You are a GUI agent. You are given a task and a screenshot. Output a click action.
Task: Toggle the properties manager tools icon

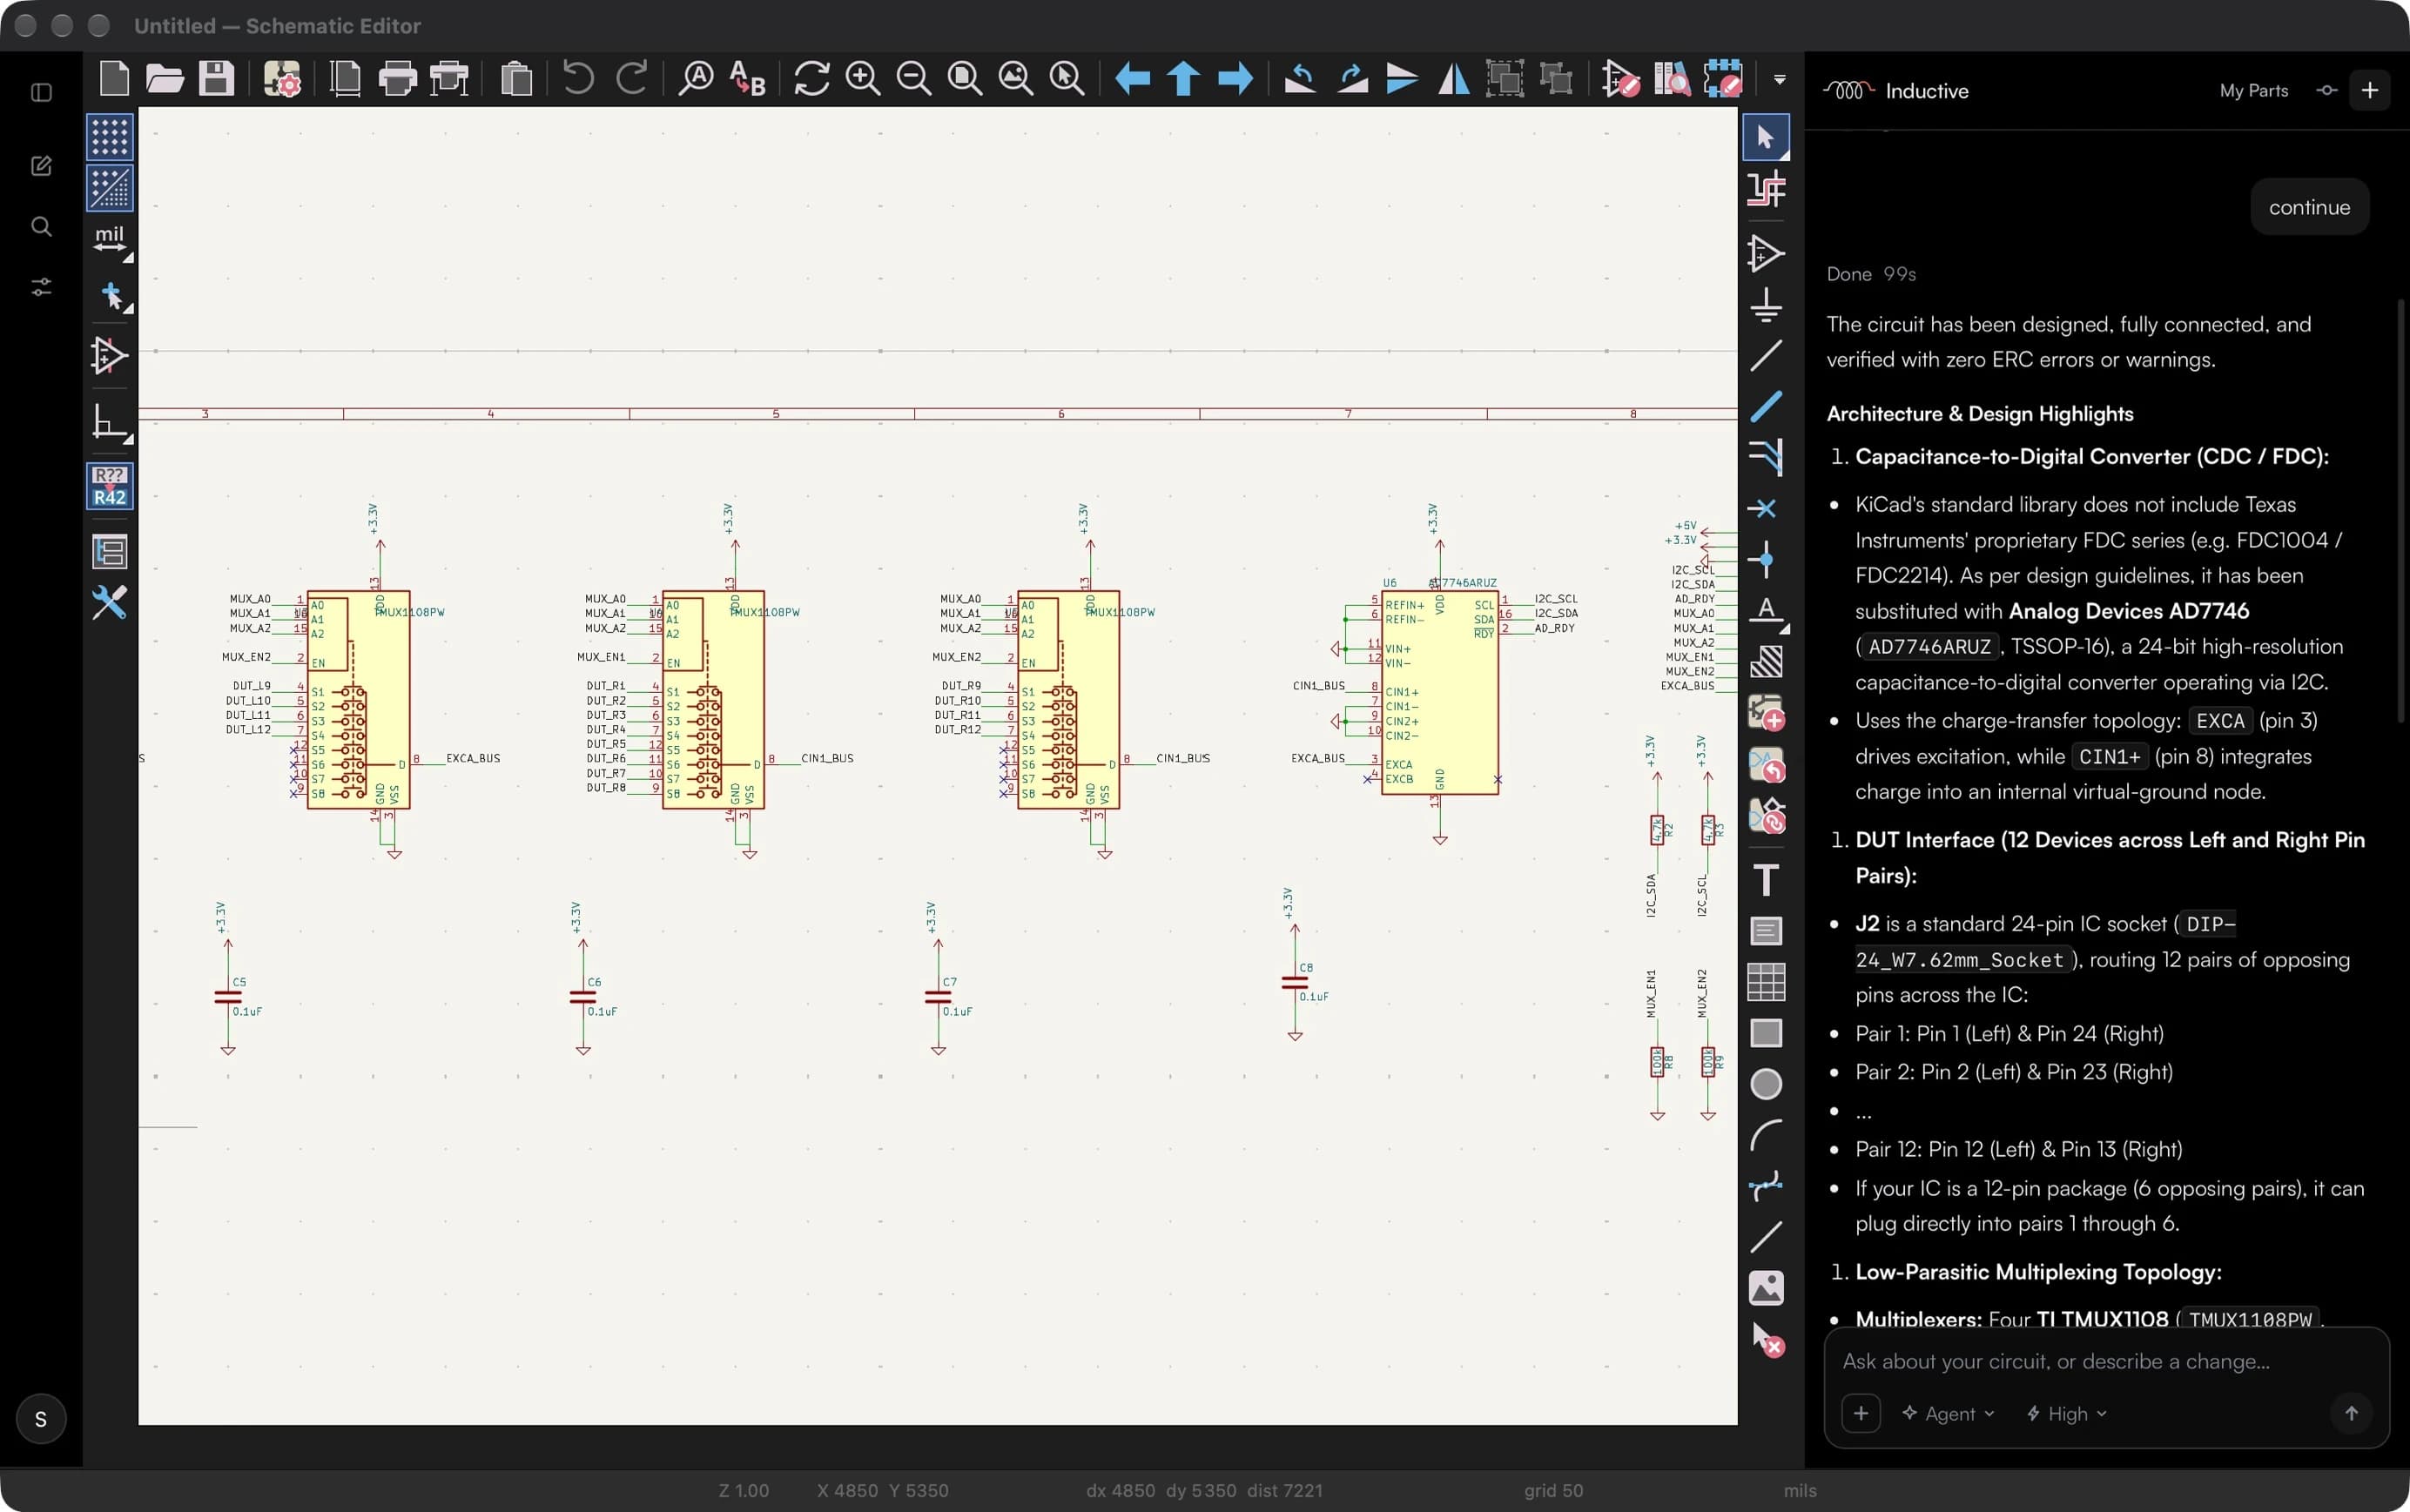109,602
